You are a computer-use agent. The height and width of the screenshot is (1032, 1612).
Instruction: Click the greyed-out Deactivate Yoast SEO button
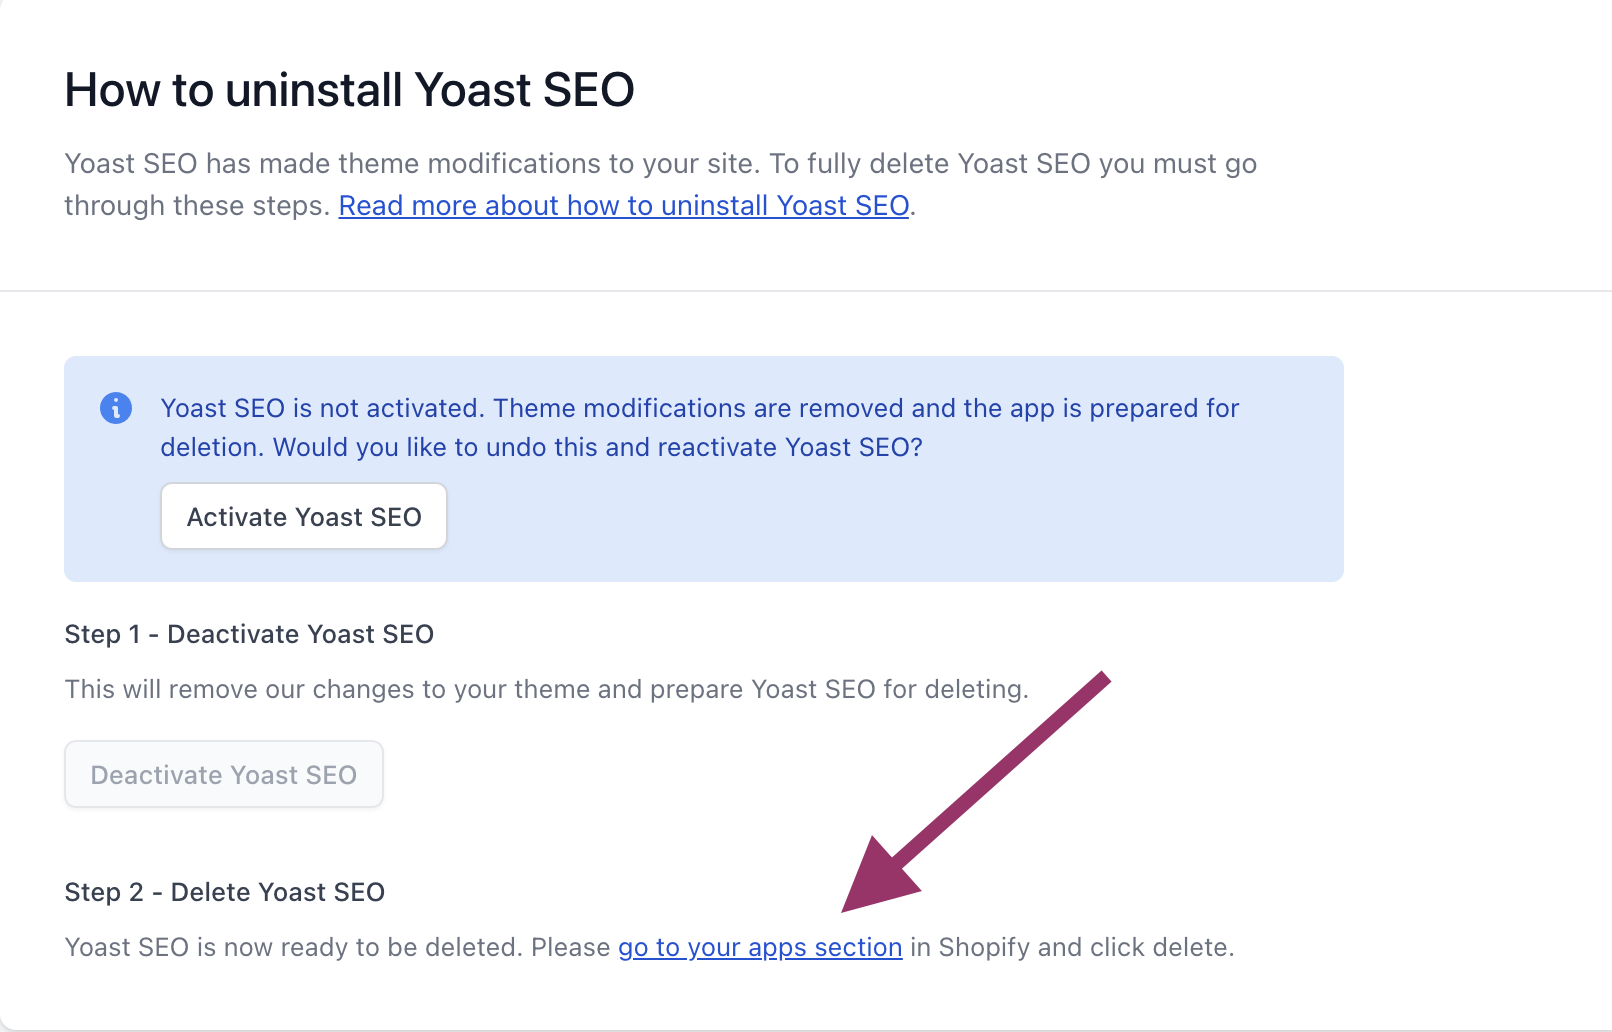tap(224, 775)
